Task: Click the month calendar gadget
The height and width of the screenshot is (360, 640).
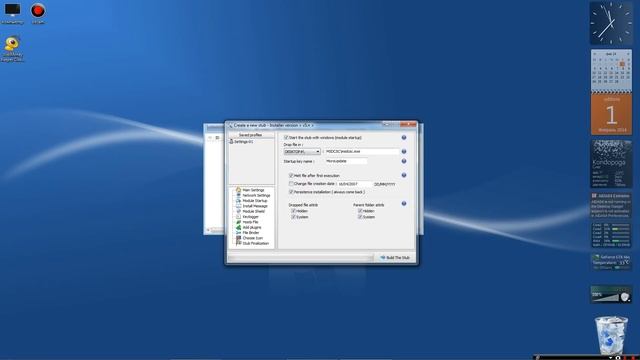Action: click(611, 70)
